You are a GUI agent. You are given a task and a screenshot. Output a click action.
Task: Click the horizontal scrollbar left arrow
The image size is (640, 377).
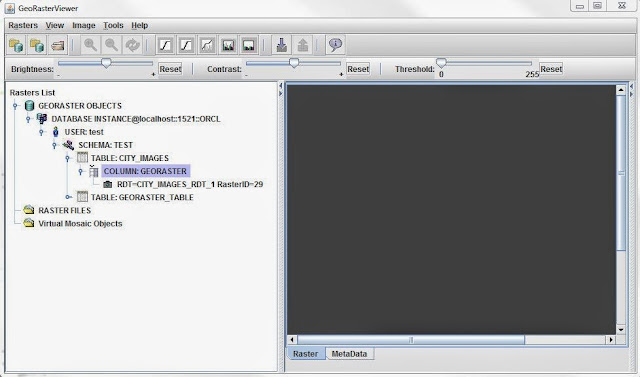292,339
